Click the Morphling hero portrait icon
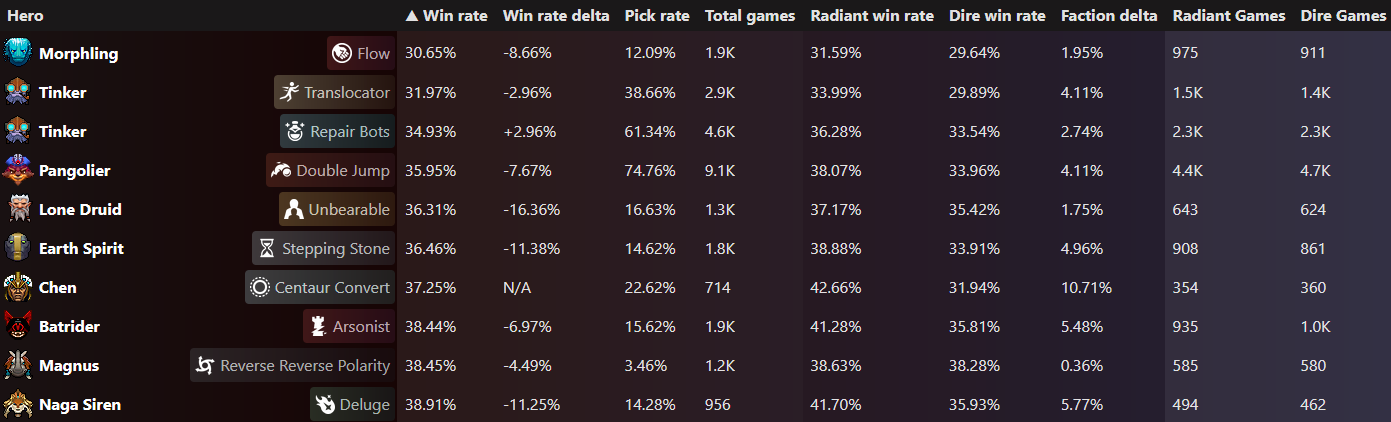This screenshot has height=422, width=1391. pos(18,53)
